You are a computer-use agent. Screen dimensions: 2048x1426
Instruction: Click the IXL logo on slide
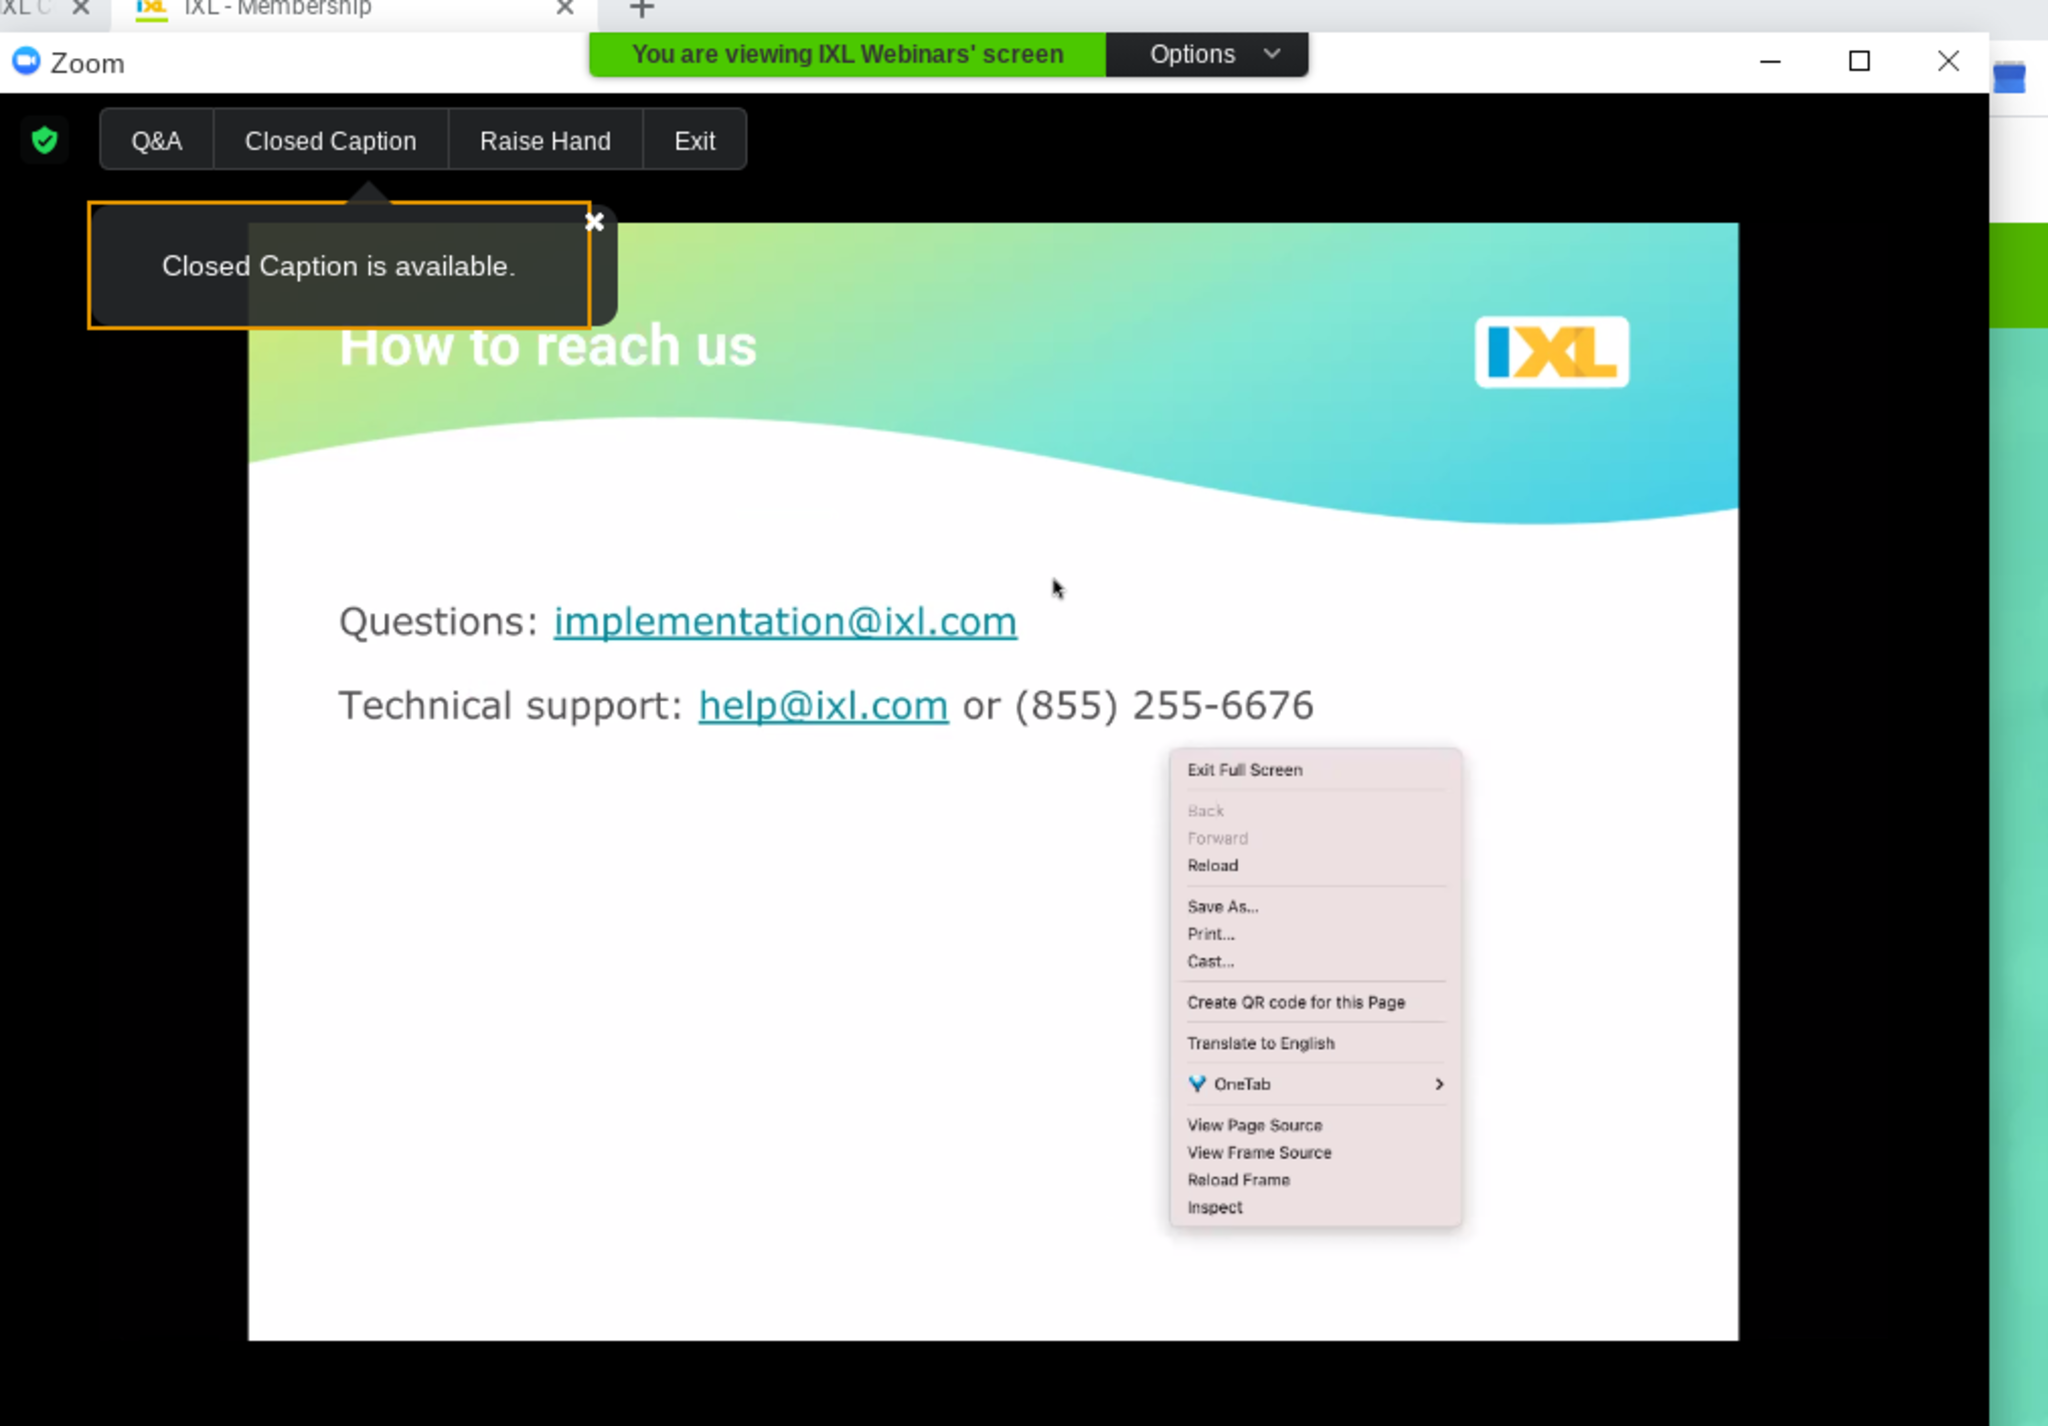[1551, 352]
